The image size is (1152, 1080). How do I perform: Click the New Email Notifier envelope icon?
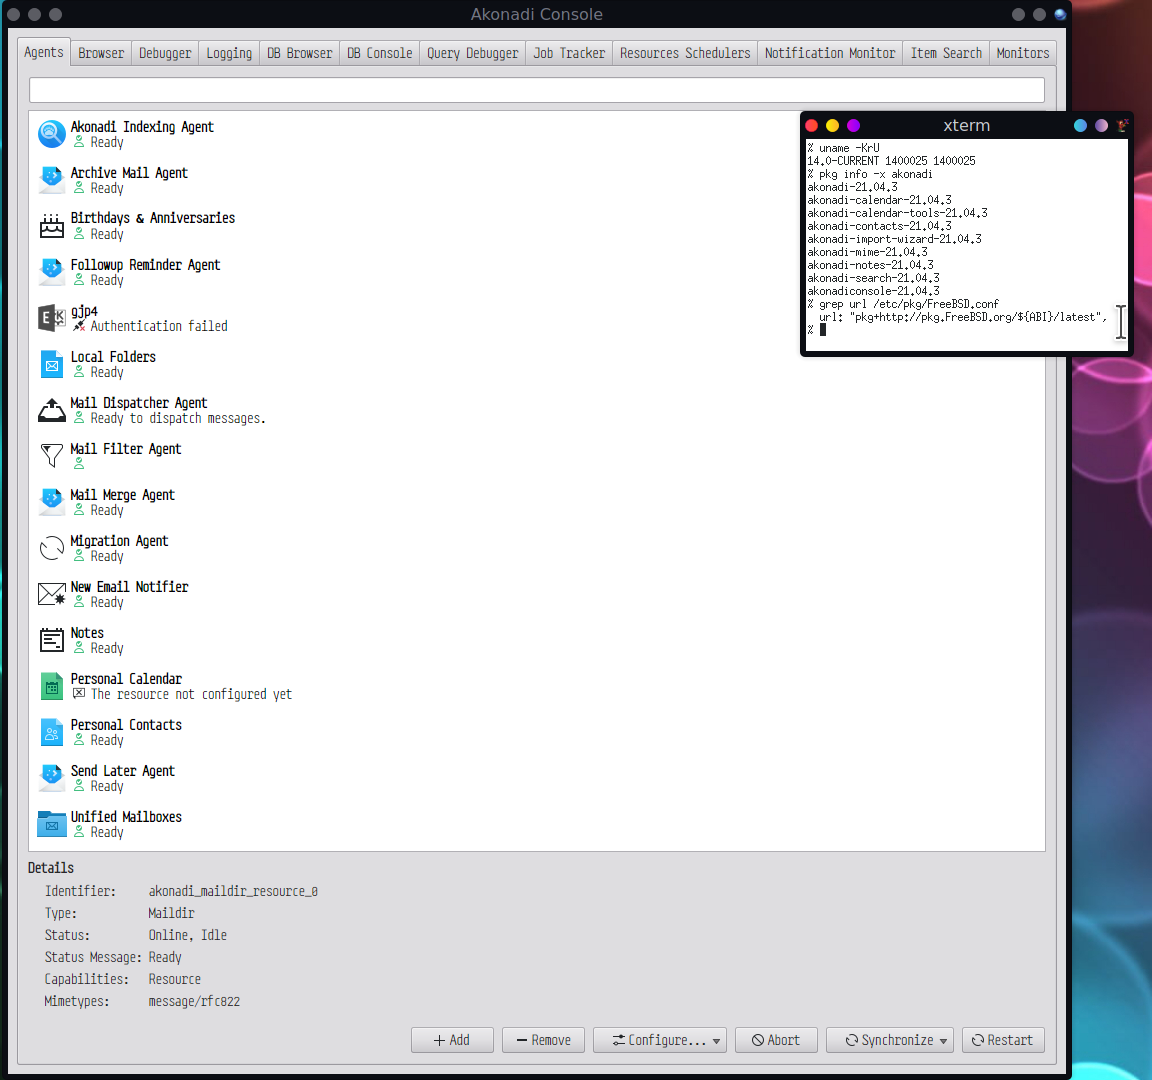pos(52,594)
